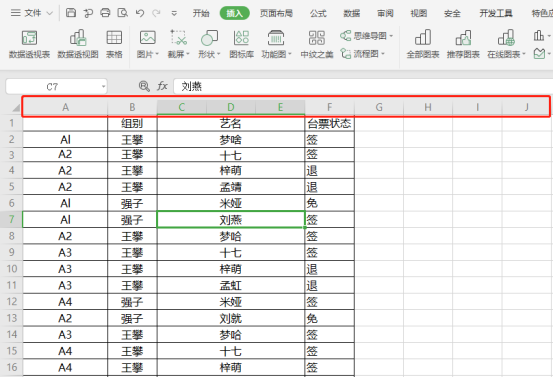Image resolution: width=554 pixels, height=378 pixels.
Task: Click the fx insert function icon
Action: click(162, 86)
